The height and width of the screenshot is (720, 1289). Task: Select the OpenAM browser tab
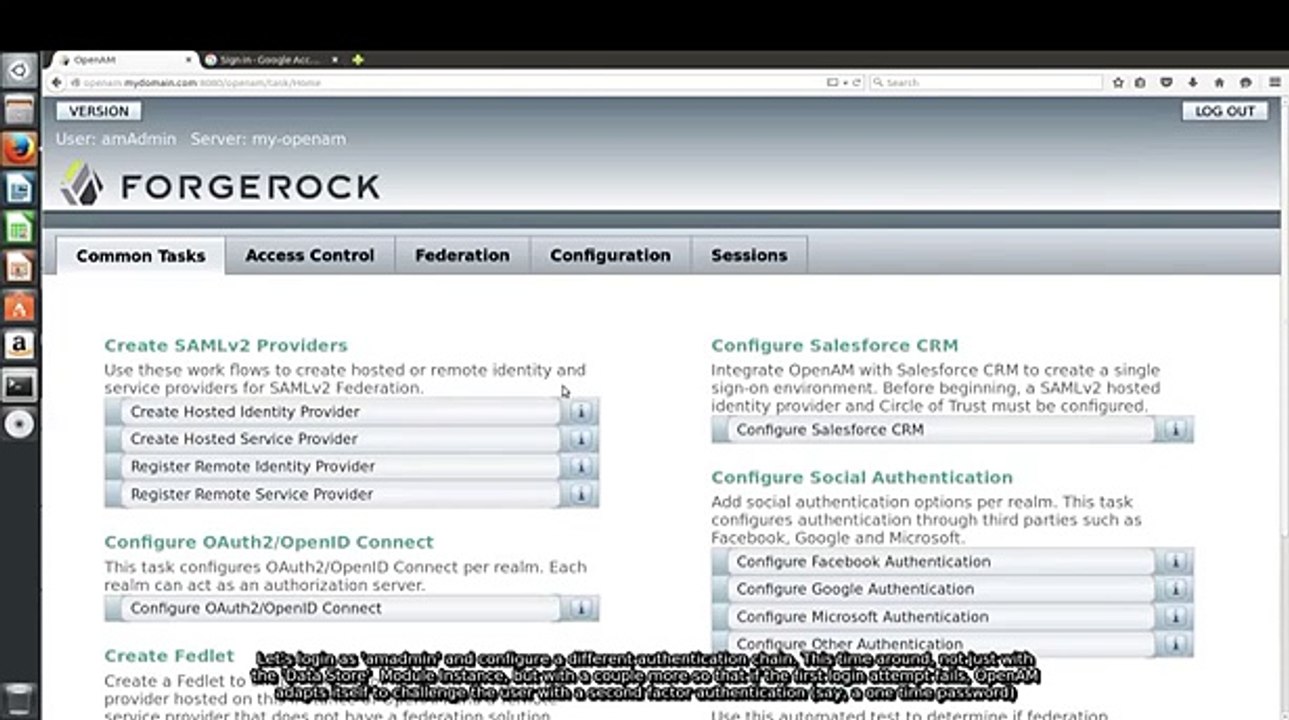pos(120,60)
